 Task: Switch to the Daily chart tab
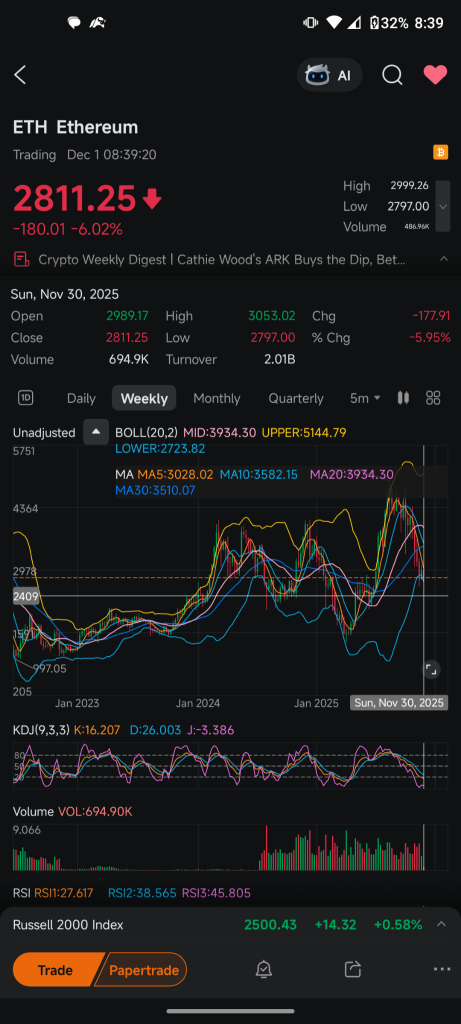[x=81, y=398]
